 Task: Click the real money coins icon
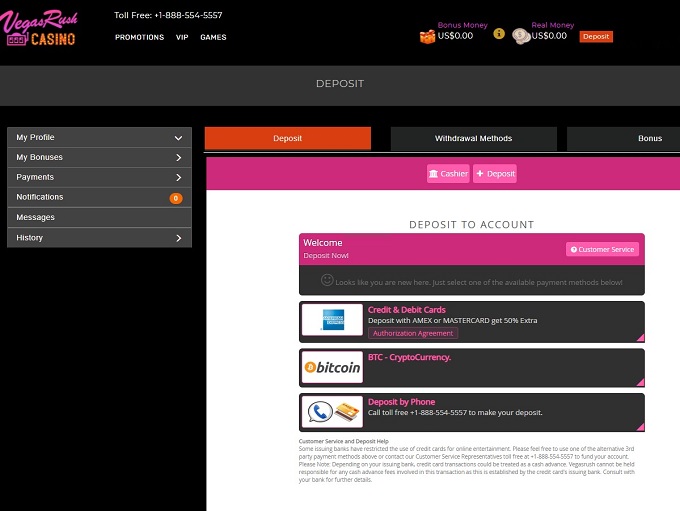[x=520, y=35]
